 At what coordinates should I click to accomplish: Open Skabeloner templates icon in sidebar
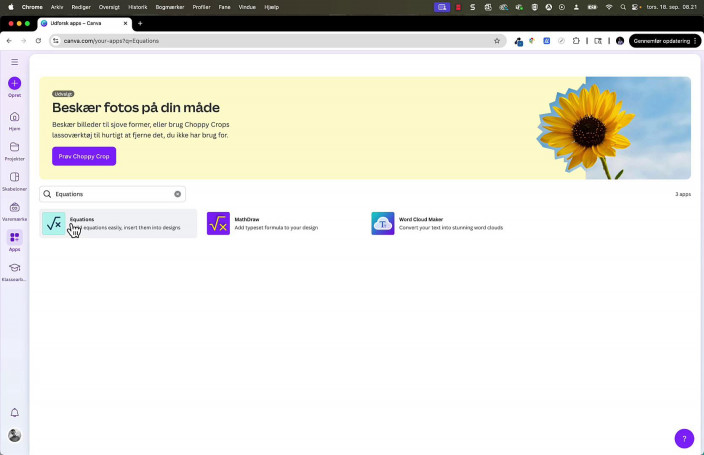[14, 177]
